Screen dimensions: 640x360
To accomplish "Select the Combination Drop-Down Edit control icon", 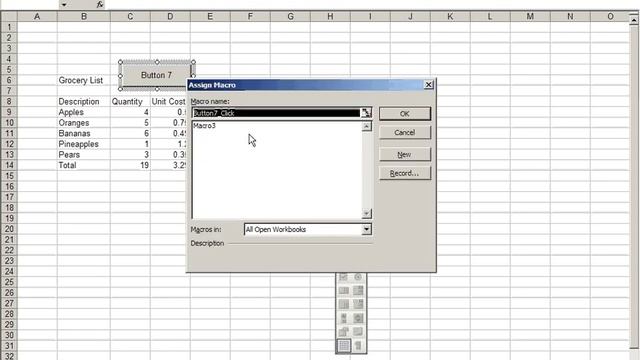I will (358, 304).
